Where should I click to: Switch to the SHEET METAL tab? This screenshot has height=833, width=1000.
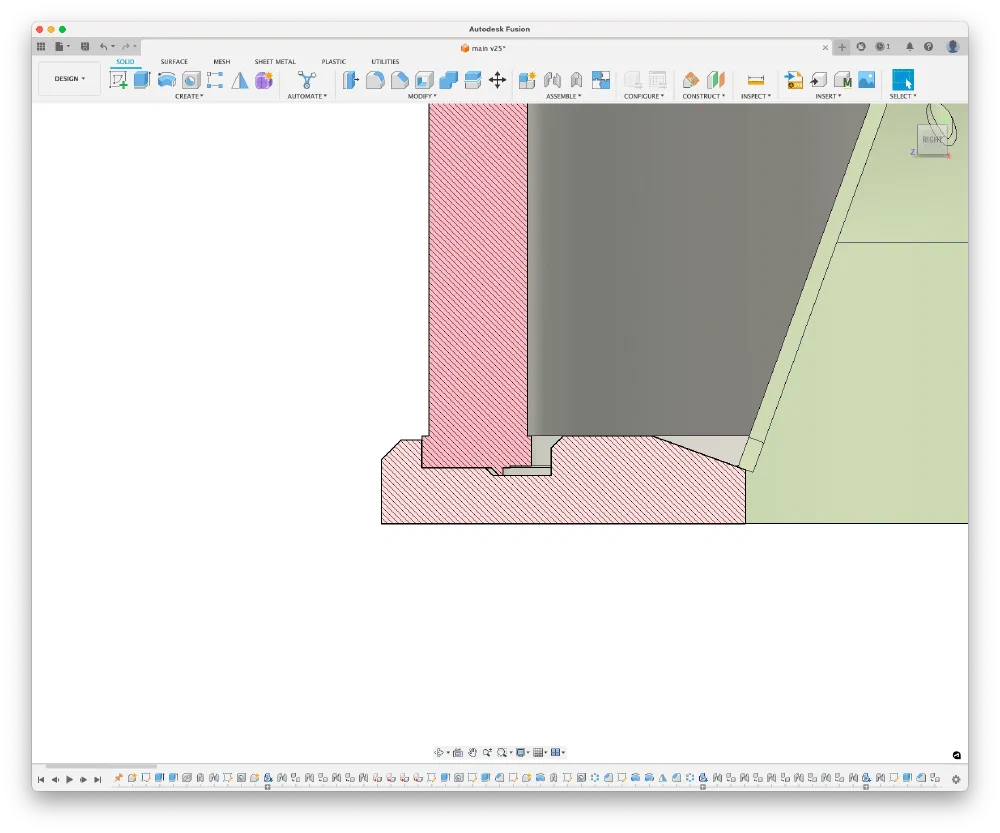(275, 62)
